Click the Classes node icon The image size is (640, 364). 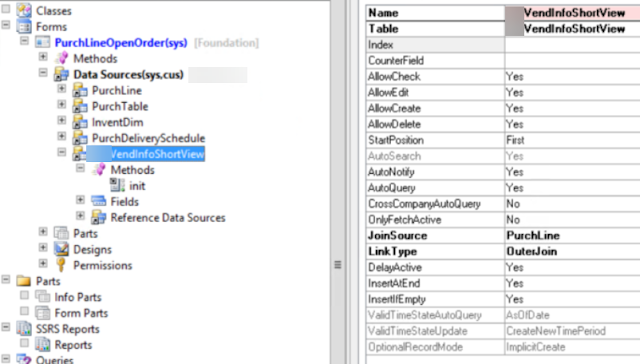pos(24,10)
